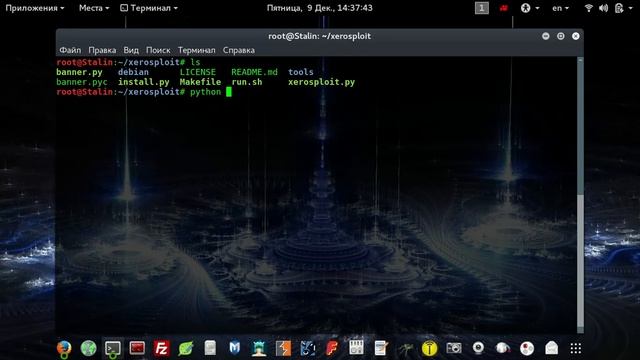This screenshot has height=360, width=640.
Task: Click on LICENSE in listing
Action: click(198, 72)
